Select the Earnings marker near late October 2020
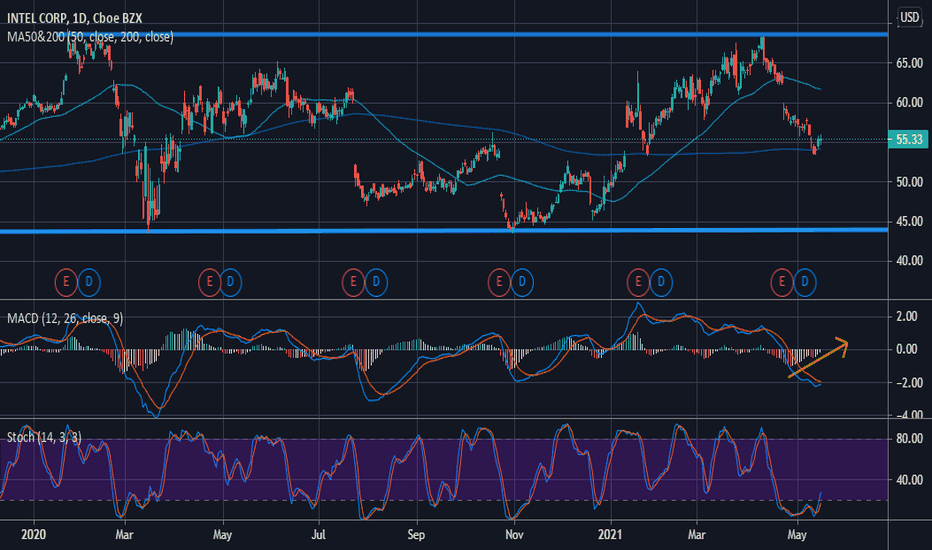932x550 pixels. pos(499,282)
